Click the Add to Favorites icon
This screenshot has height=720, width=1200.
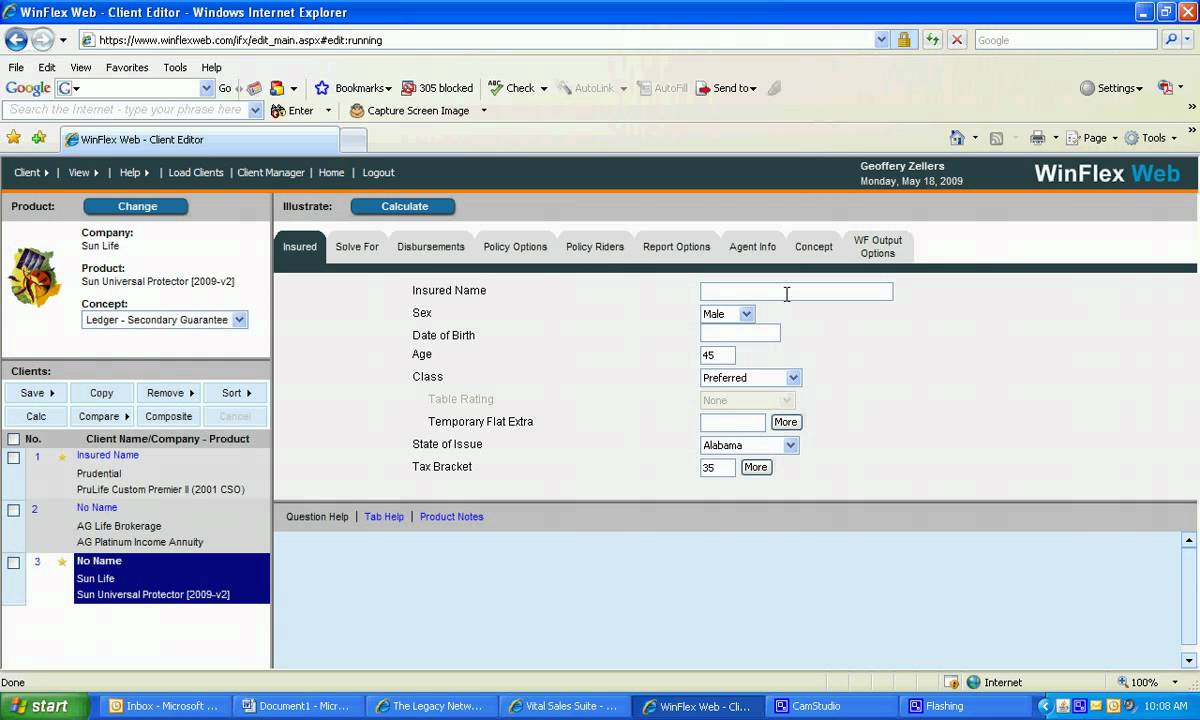(39, 138)
